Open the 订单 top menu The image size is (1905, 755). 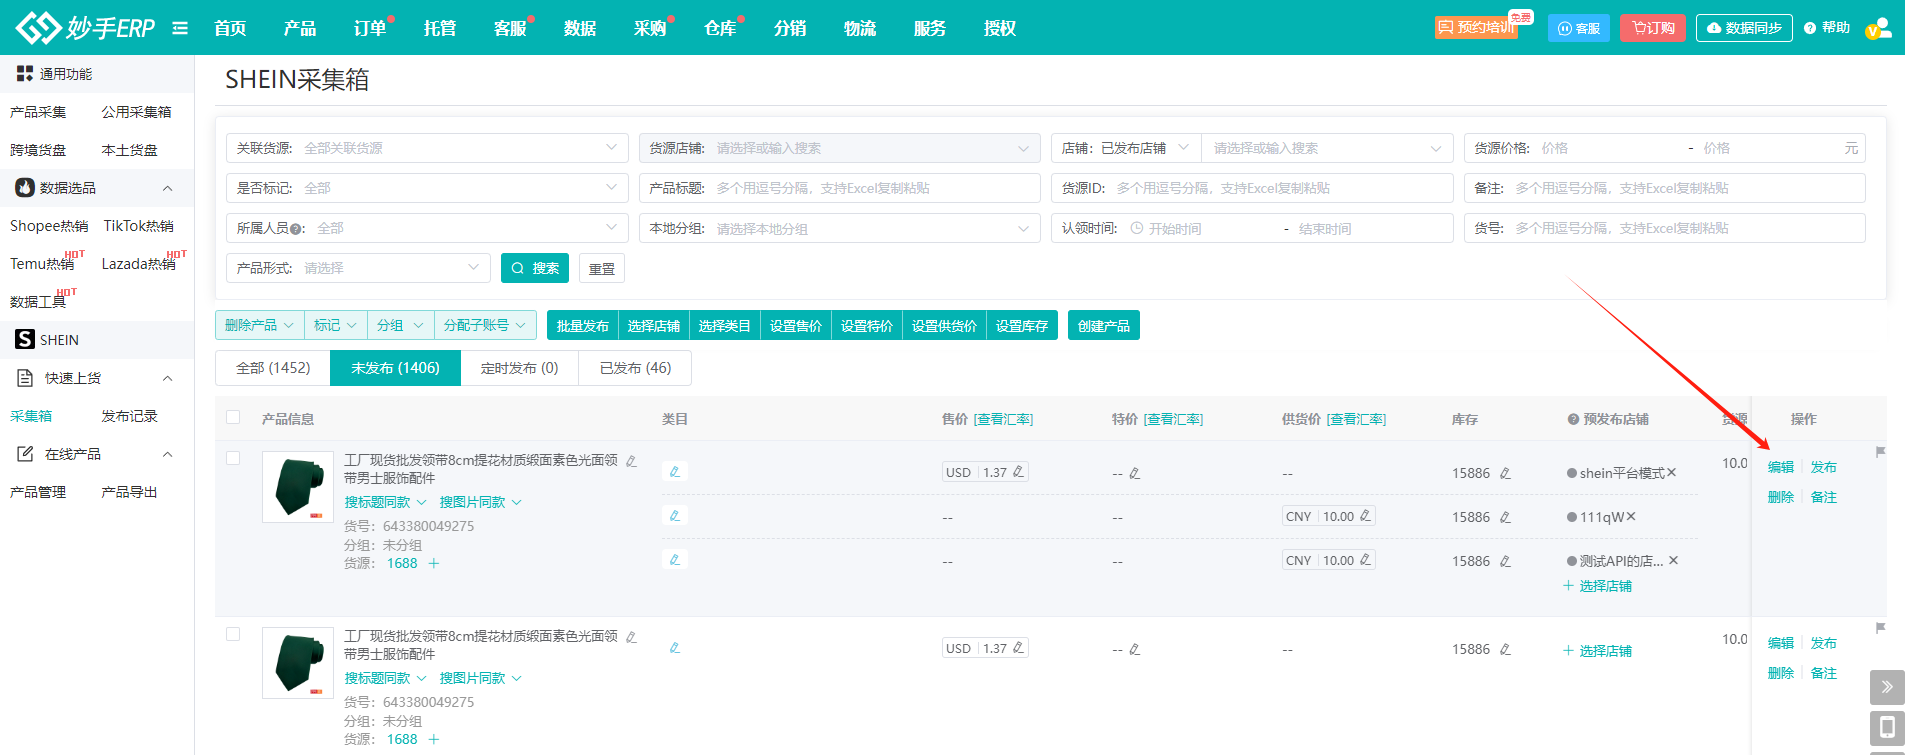[x=370, y=28]
